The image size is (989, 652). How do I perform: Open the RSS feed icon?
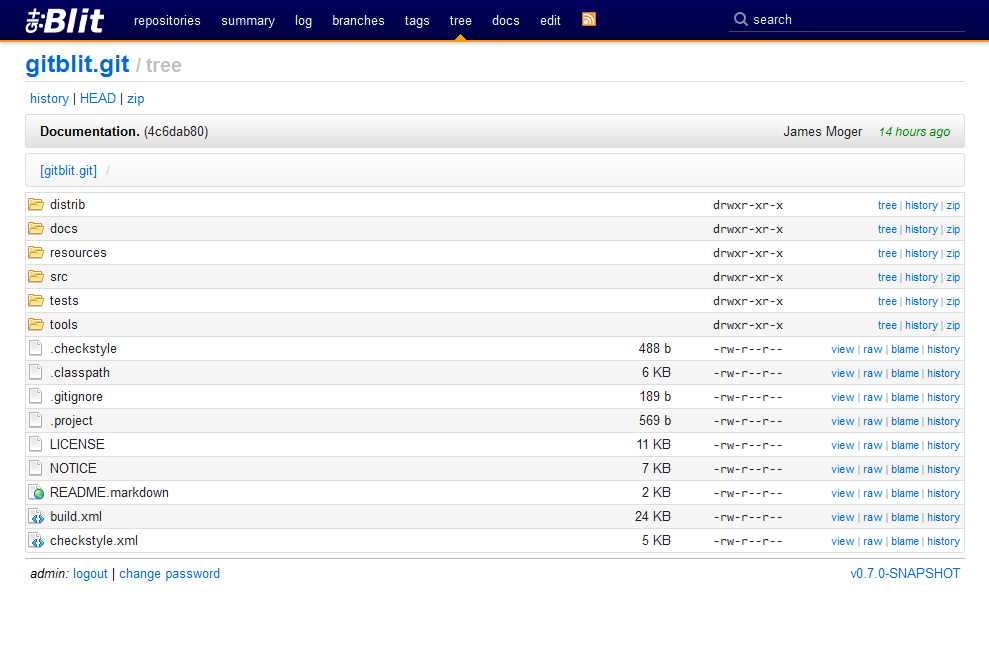coord(588,20)
